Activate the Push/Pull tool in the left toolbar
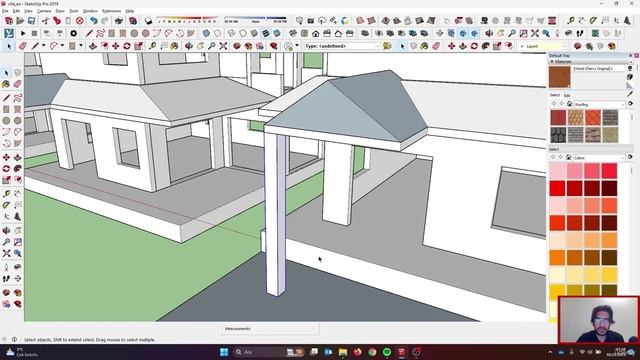The height and width of the screenshot is (360, 640). [17, 158]
